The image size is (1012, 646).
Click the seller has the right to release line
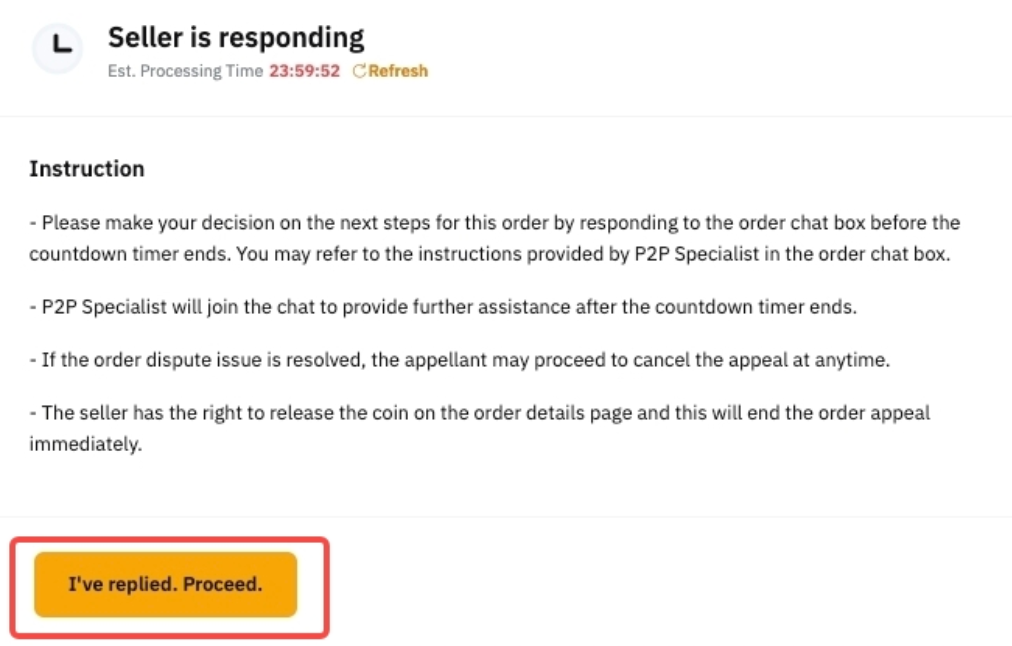[x=480, y=413]
